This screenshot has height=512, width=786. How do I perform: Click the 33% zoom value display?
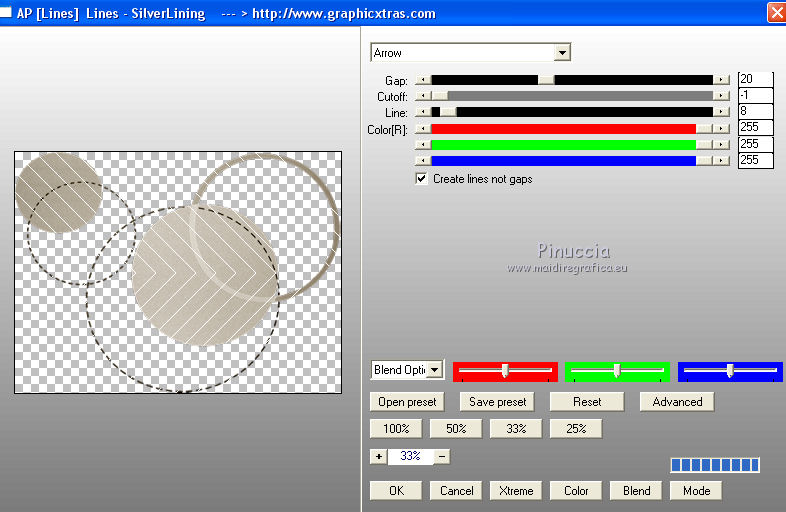coord(411,456)
